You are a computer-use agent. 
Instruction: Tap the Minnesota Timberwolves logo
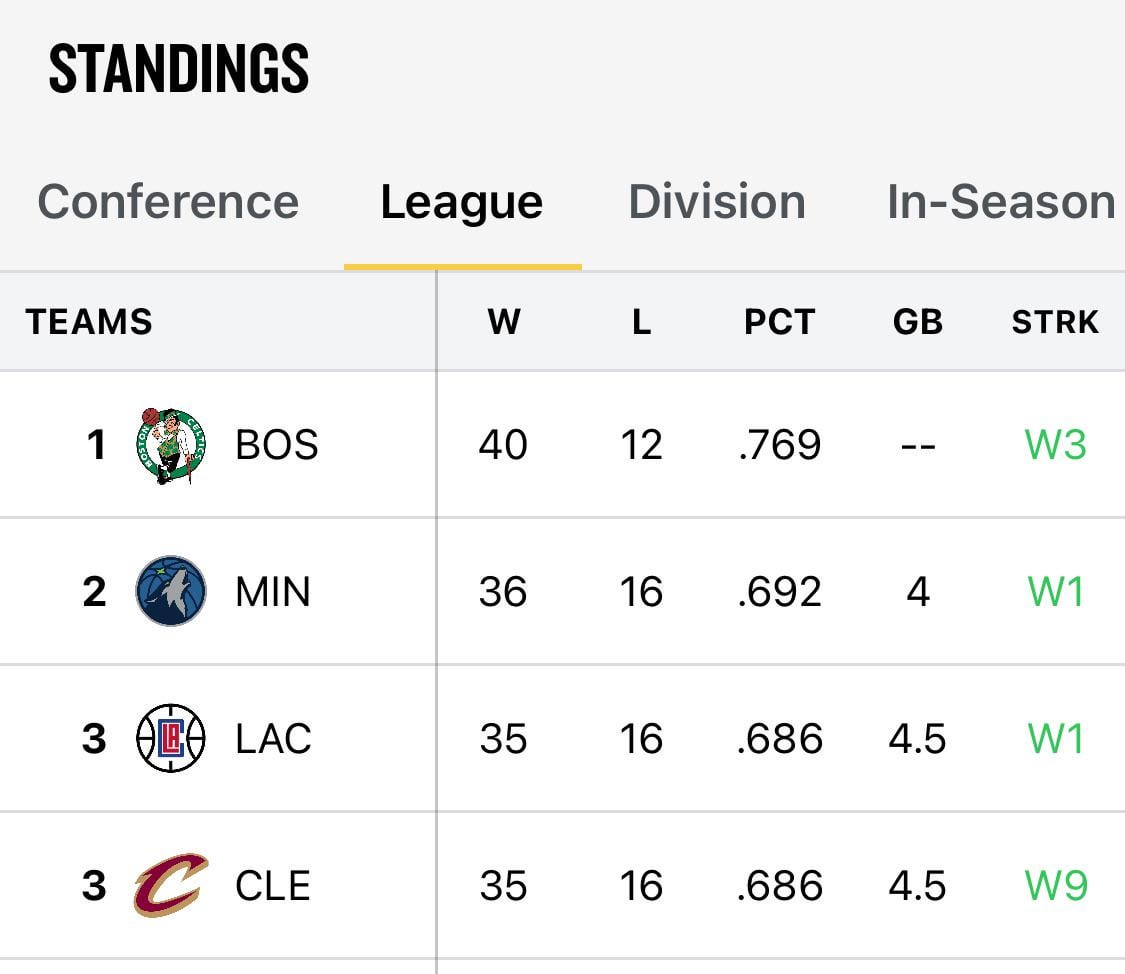tap(171, 592)
